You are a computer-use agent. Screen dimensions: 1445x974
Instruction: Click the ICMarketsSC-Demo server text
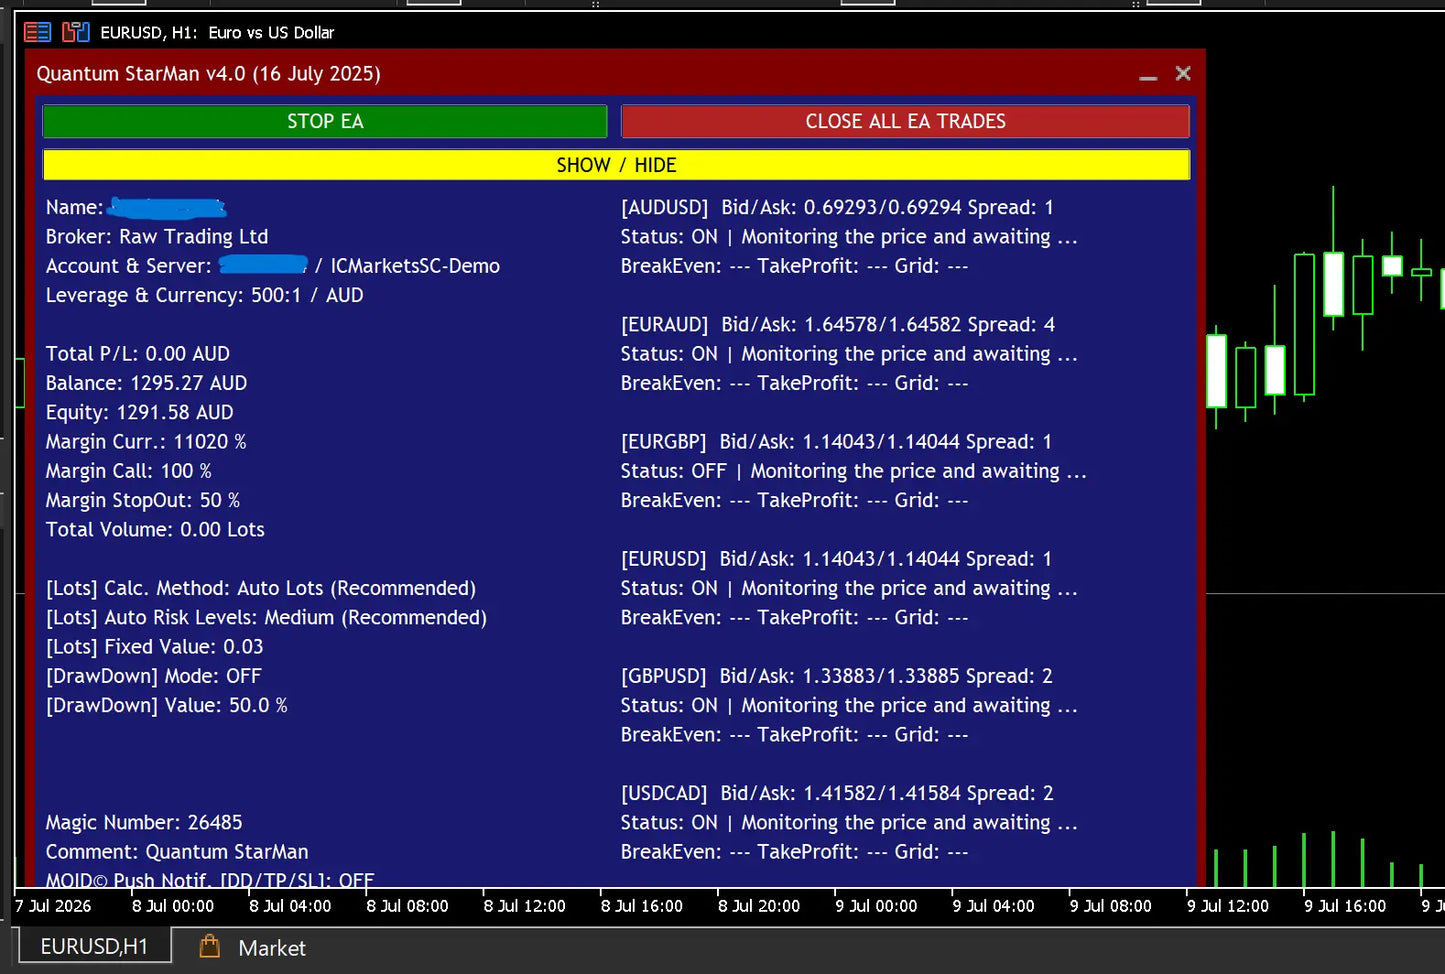415,266
